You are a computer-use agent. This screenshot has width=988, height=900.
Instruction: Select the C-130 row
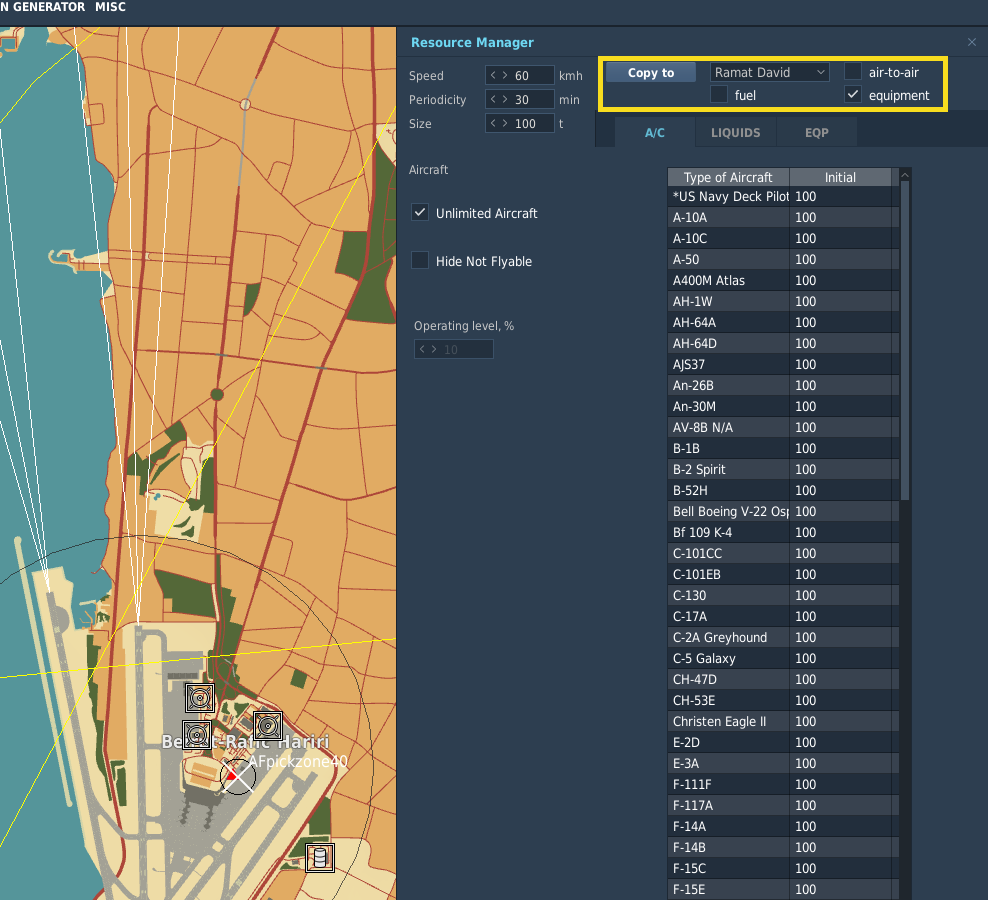[x=783, y=596]
